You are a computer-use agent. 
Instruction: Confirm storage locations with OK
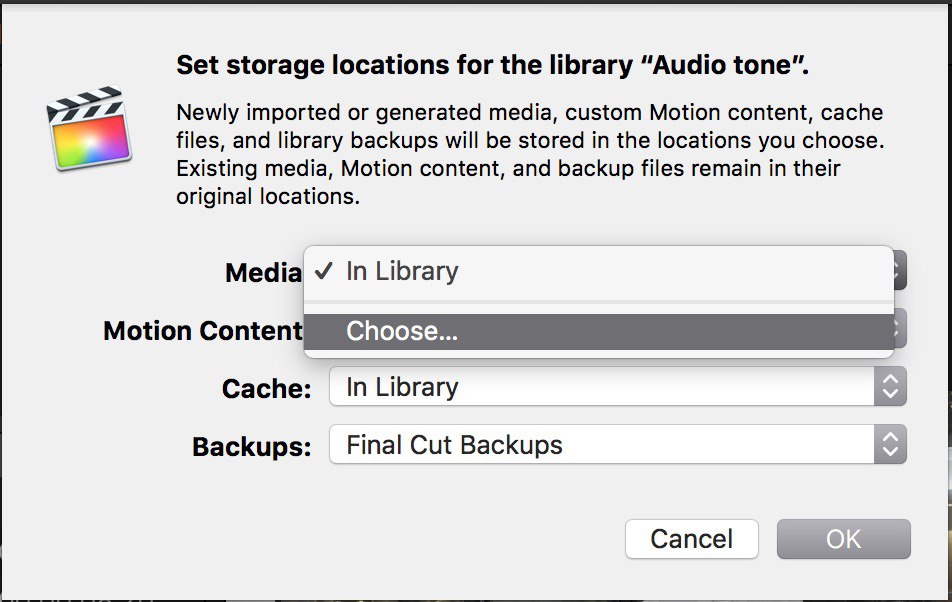843,539
